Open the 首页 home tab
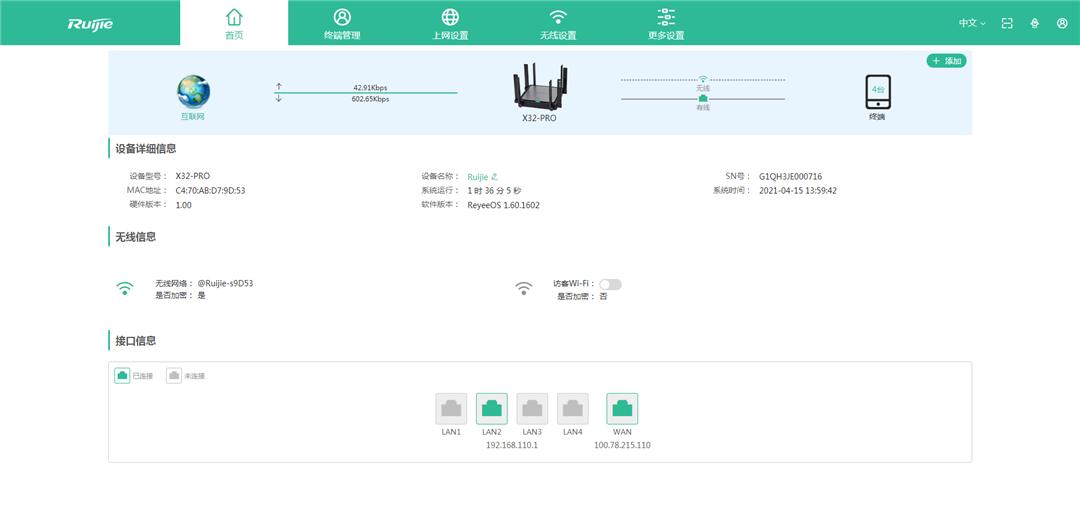Image resolution: width=1080 pixels, height=526 pixels. pos(234,23)
